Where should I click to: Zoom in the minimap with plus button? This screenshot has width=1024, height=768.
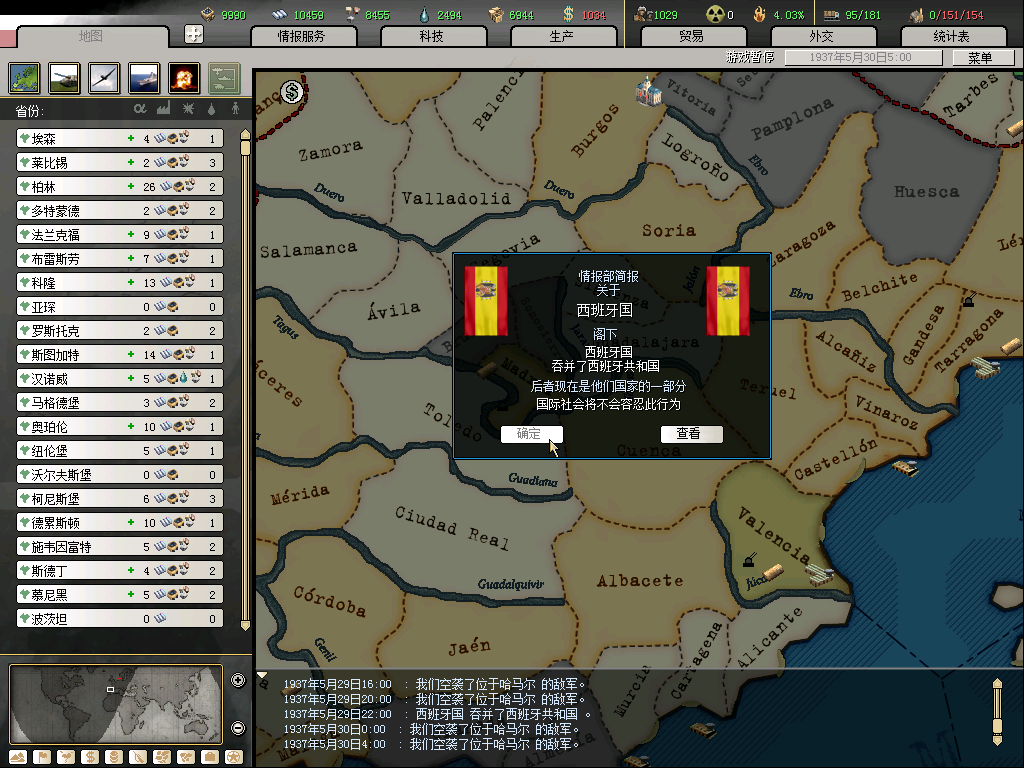238,680
